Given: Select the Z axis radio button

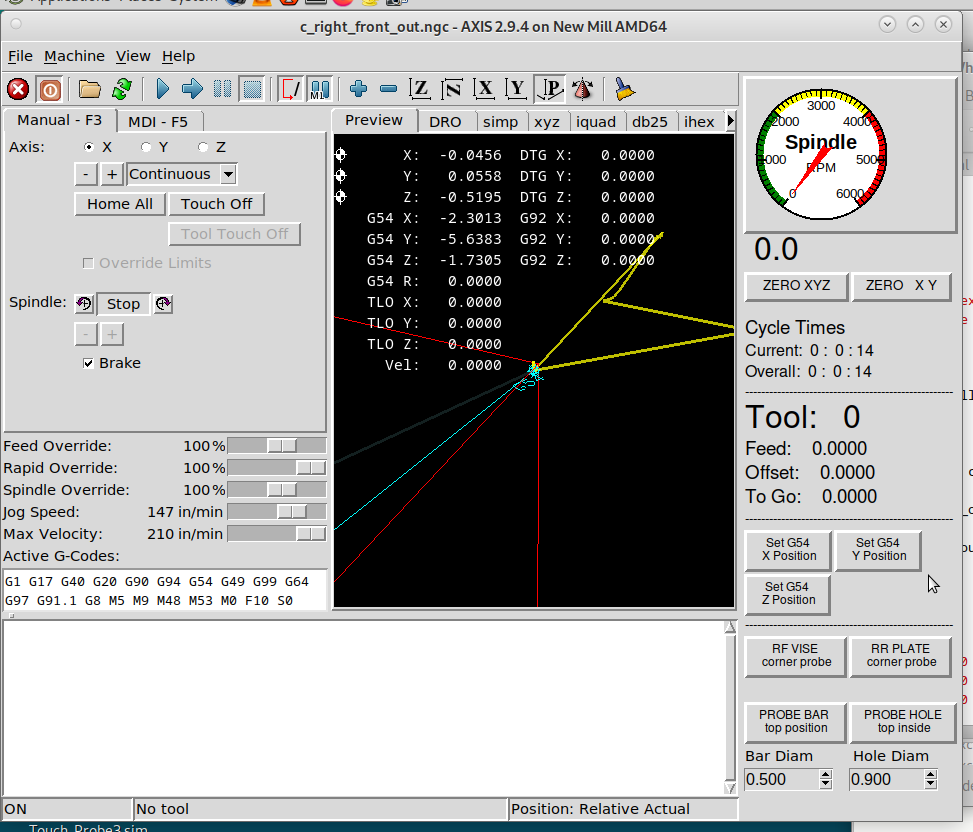Looking at the screenshot, I should [x=204, y=147].
